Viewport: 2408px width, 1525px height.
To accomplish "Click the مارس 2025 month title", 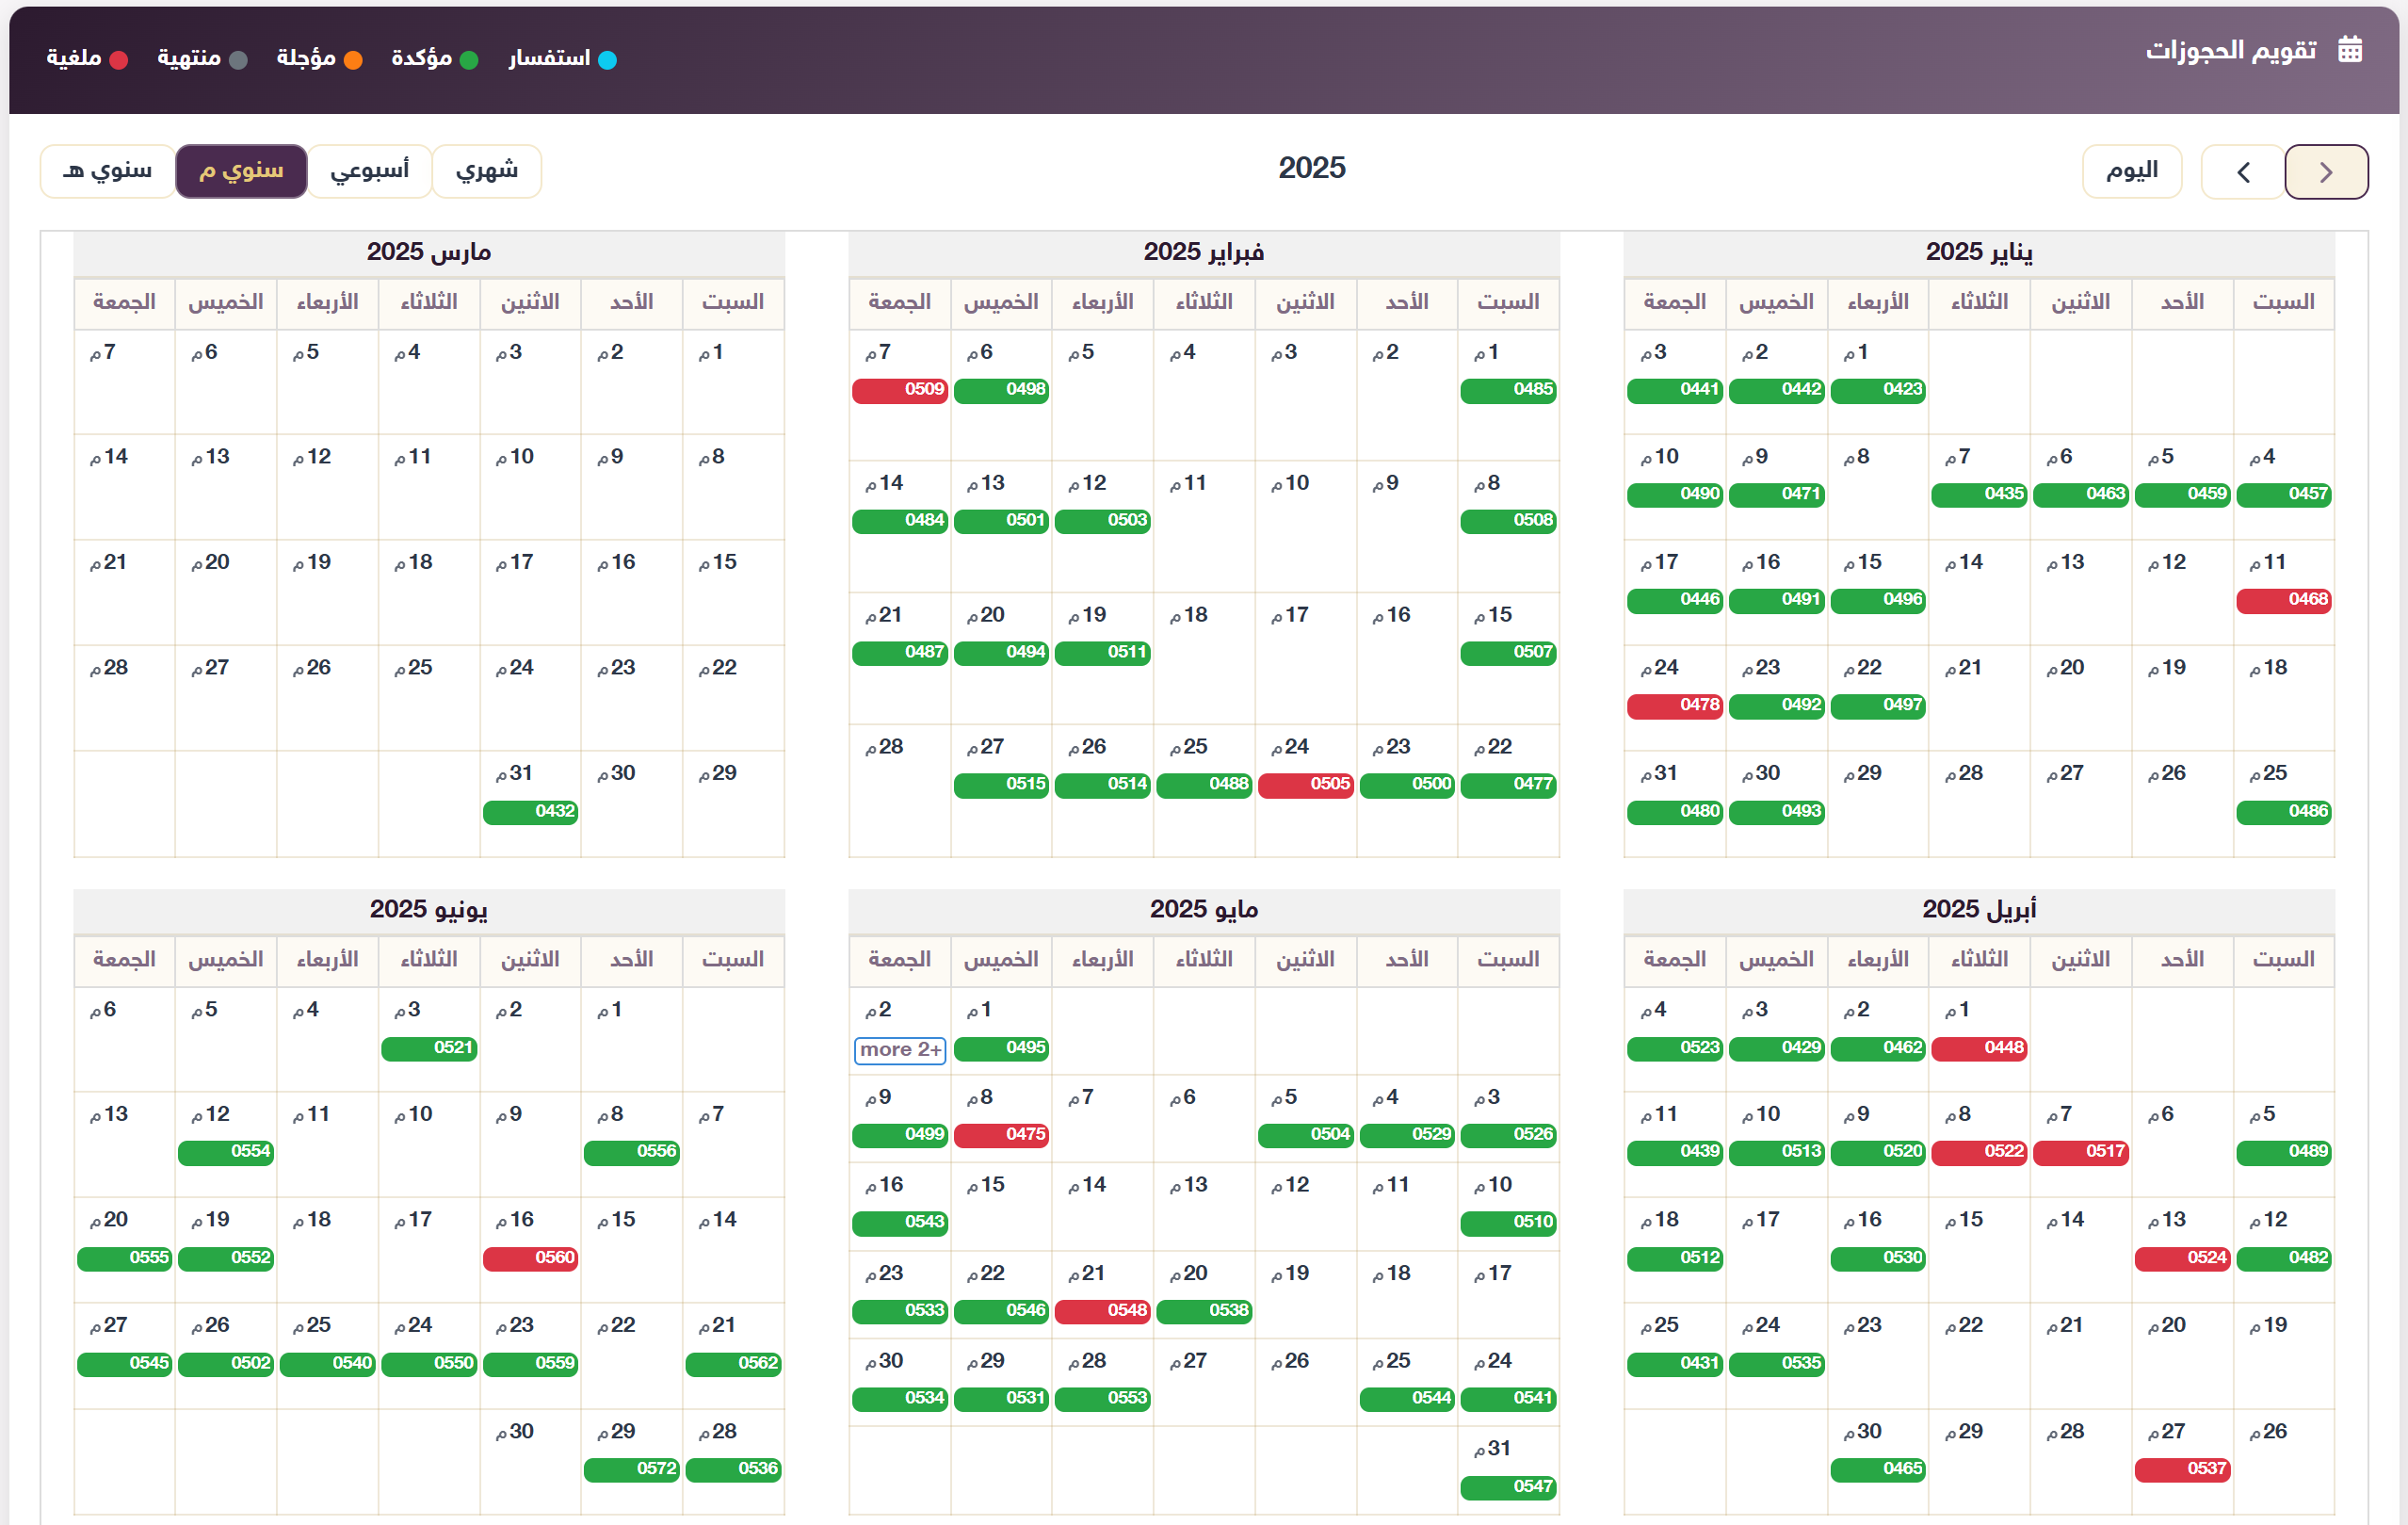I will coord(429,252).
